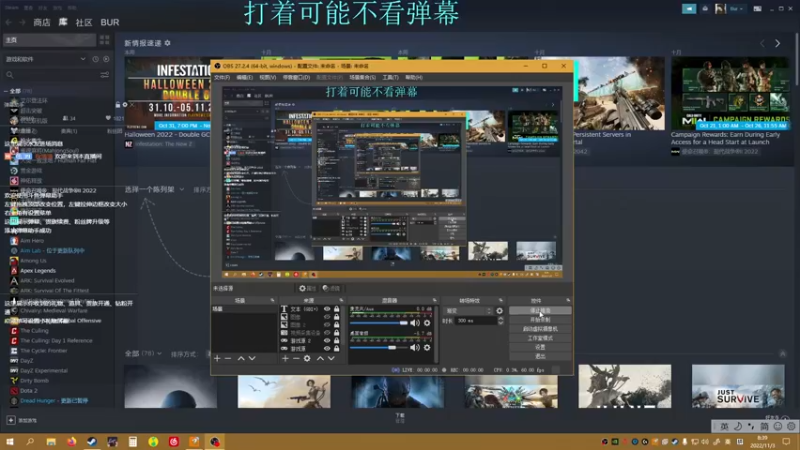This screenshot has width=800, height=450.
Task: Open 桌面音频 audio settings gear
Action: point(427,347)
